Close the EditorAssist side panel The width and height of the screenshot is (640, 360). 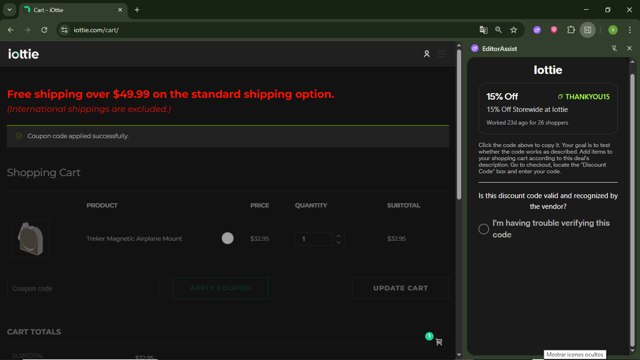pyautogui.click(x=629, y=48)
